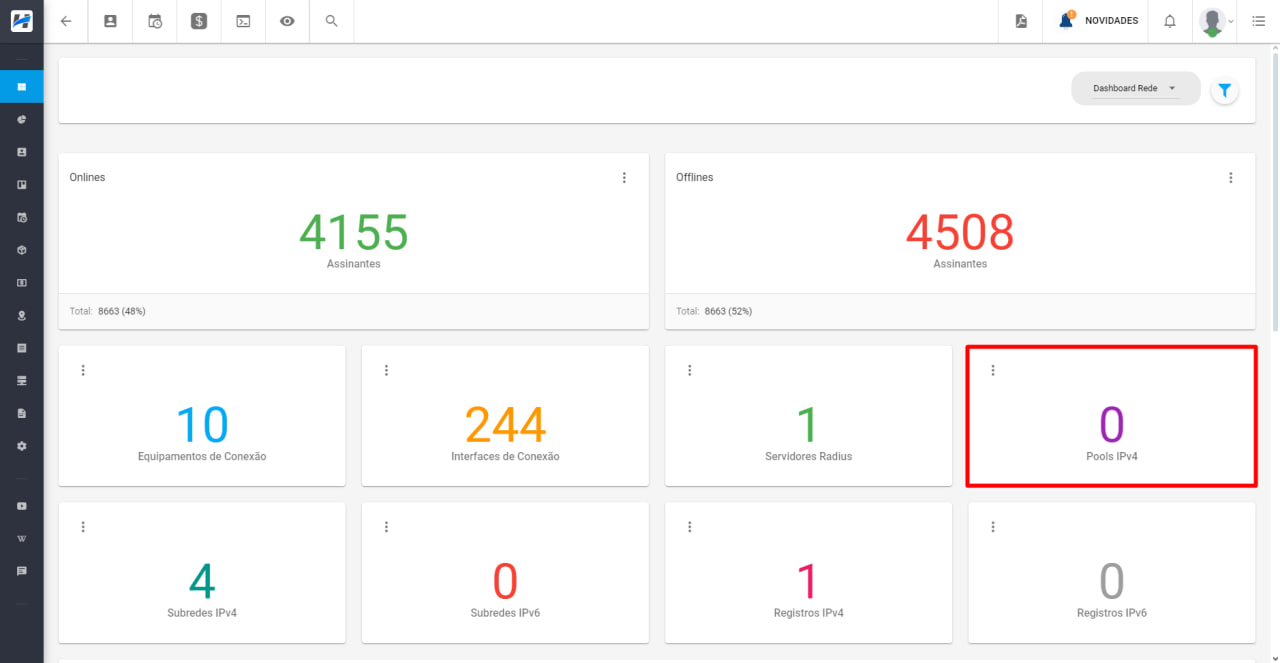This screenshot has width=1280, height=663.
Task: Open Servidores Radius card options menu
Action: pyautogui.click(x=689, y=370)
